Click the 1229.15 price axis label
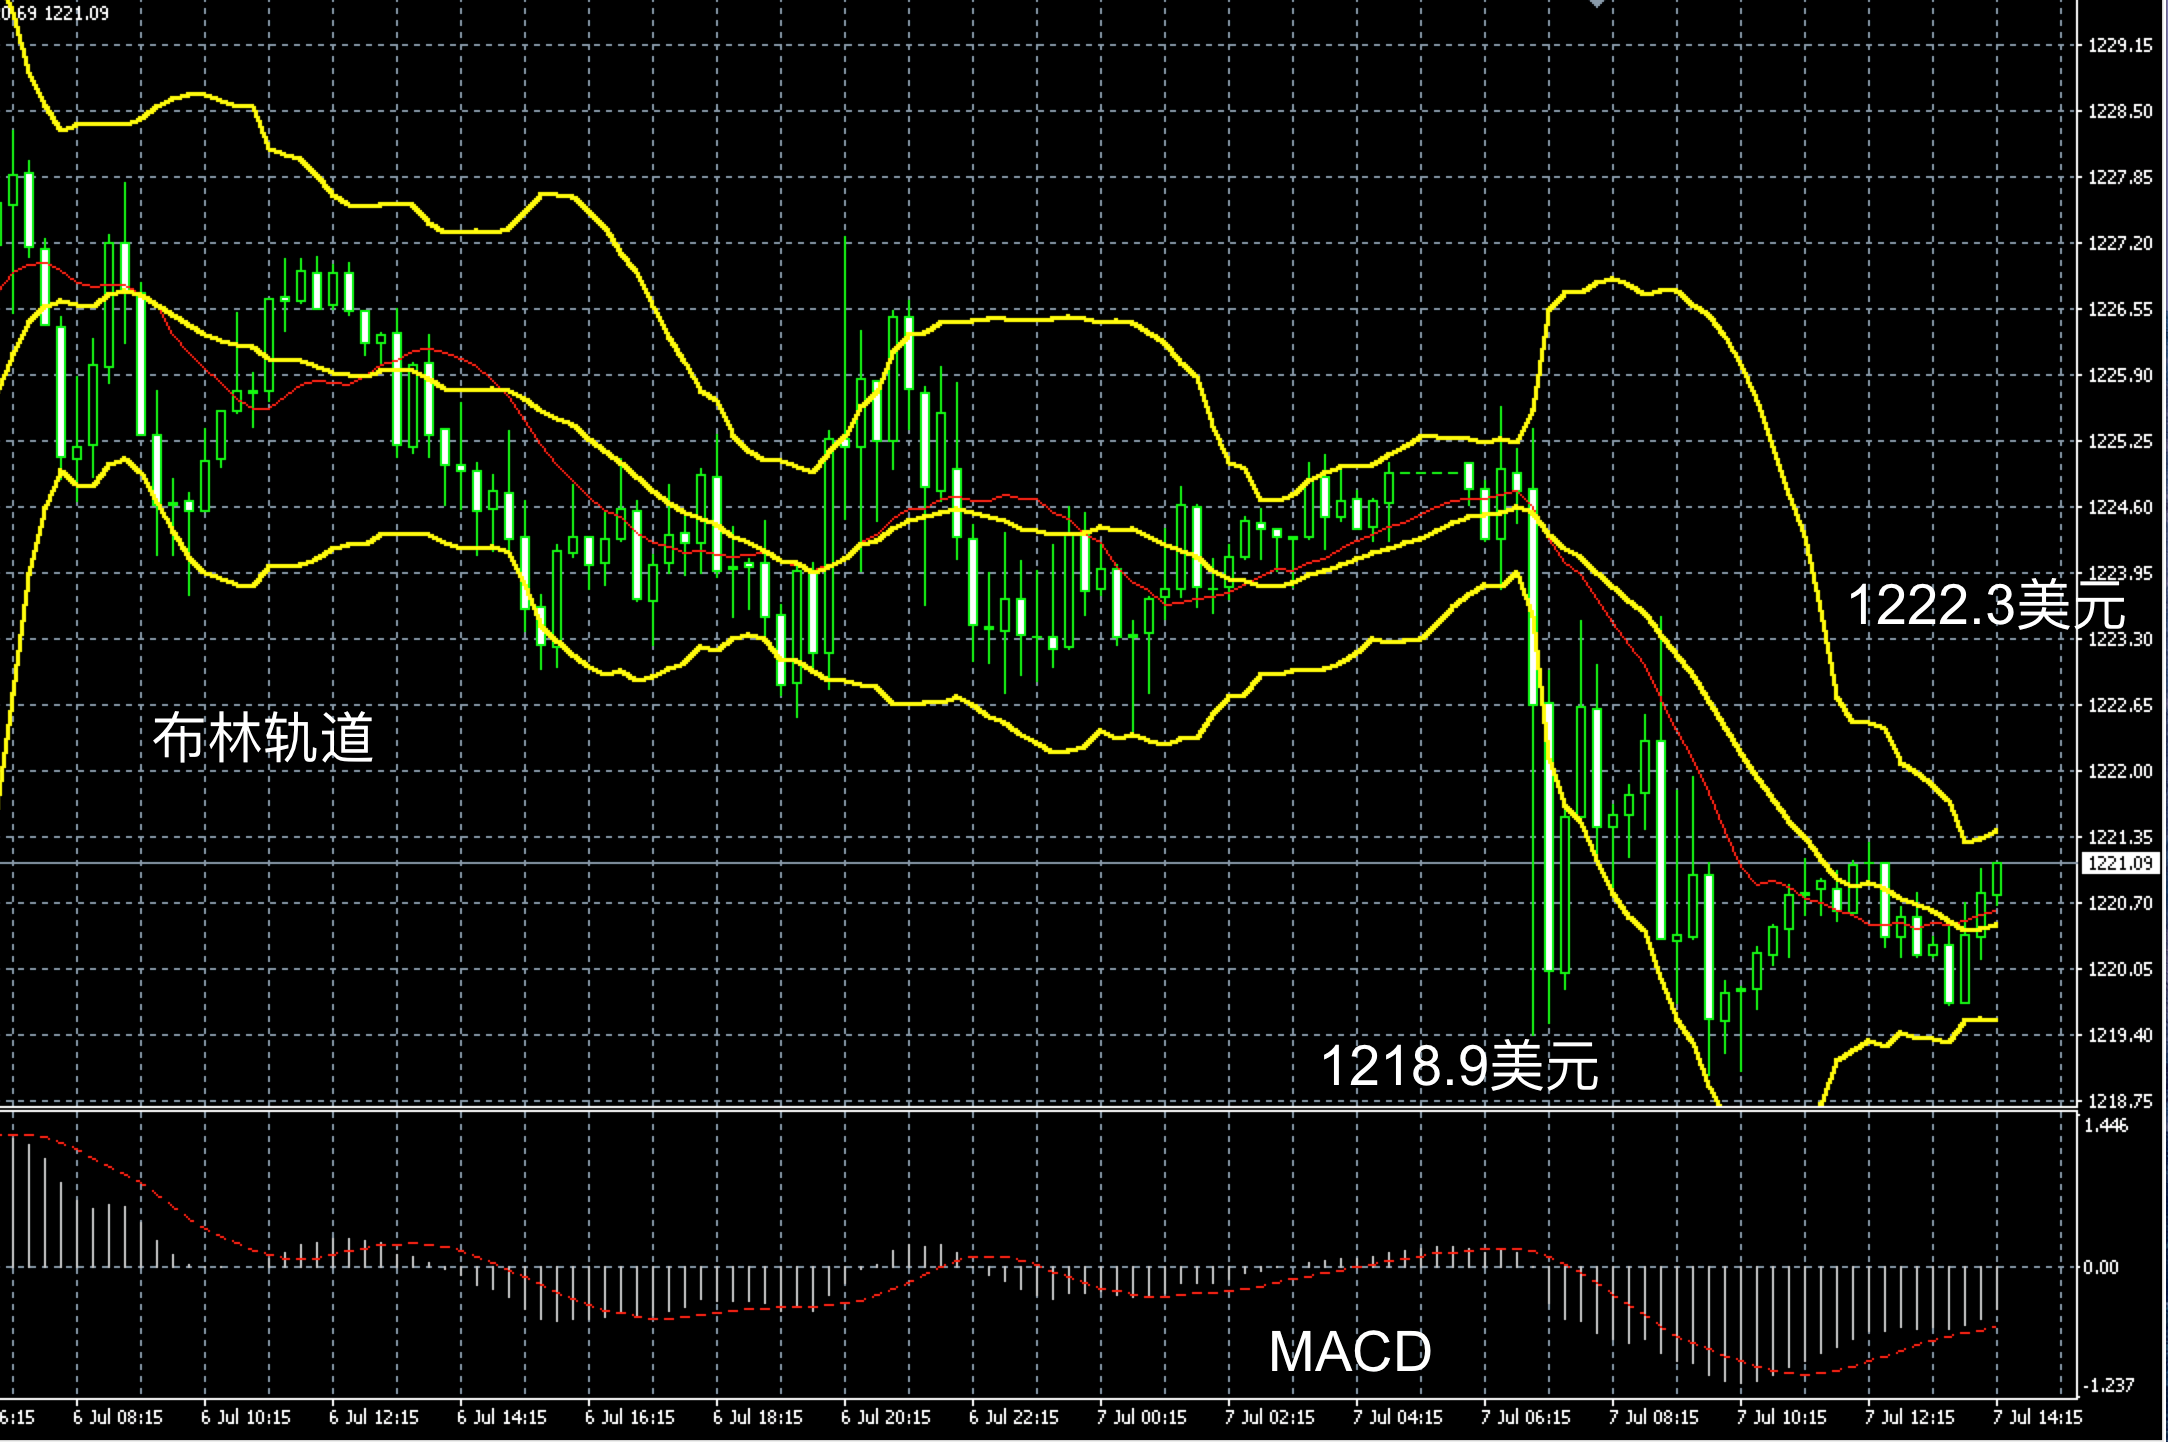The height and width of the screenshot is (1442, 2168). tap(2120, 46)
